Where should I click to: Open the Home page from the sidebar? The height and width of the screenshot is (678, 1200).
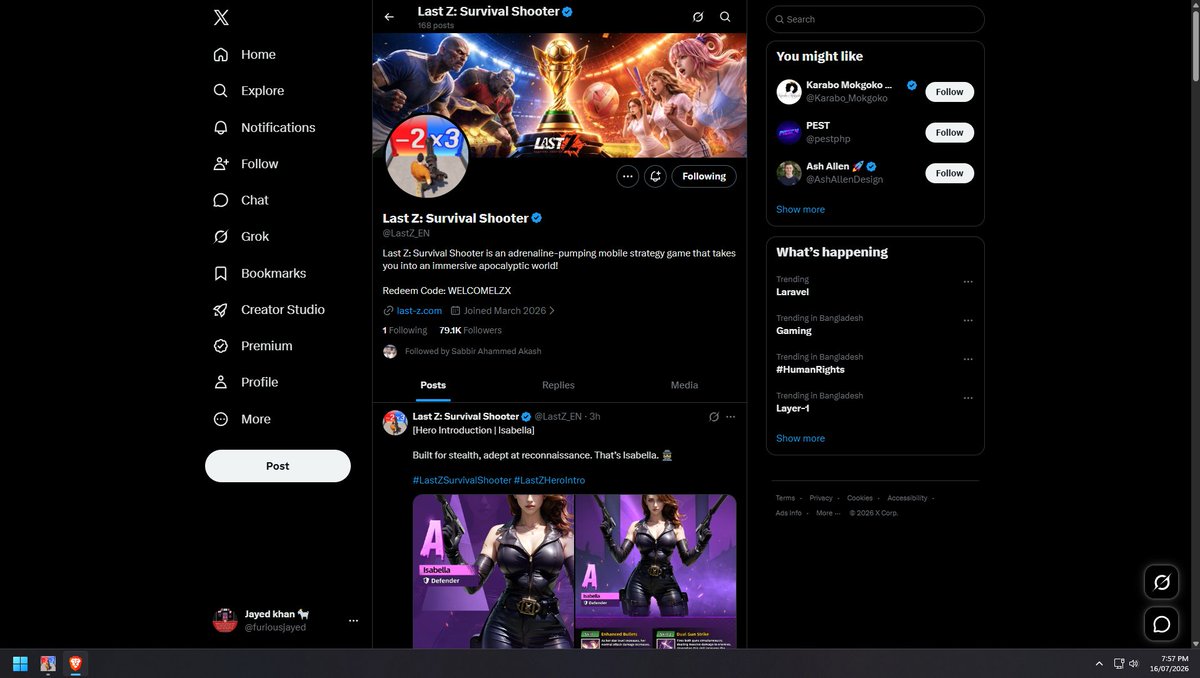[245, 55]
